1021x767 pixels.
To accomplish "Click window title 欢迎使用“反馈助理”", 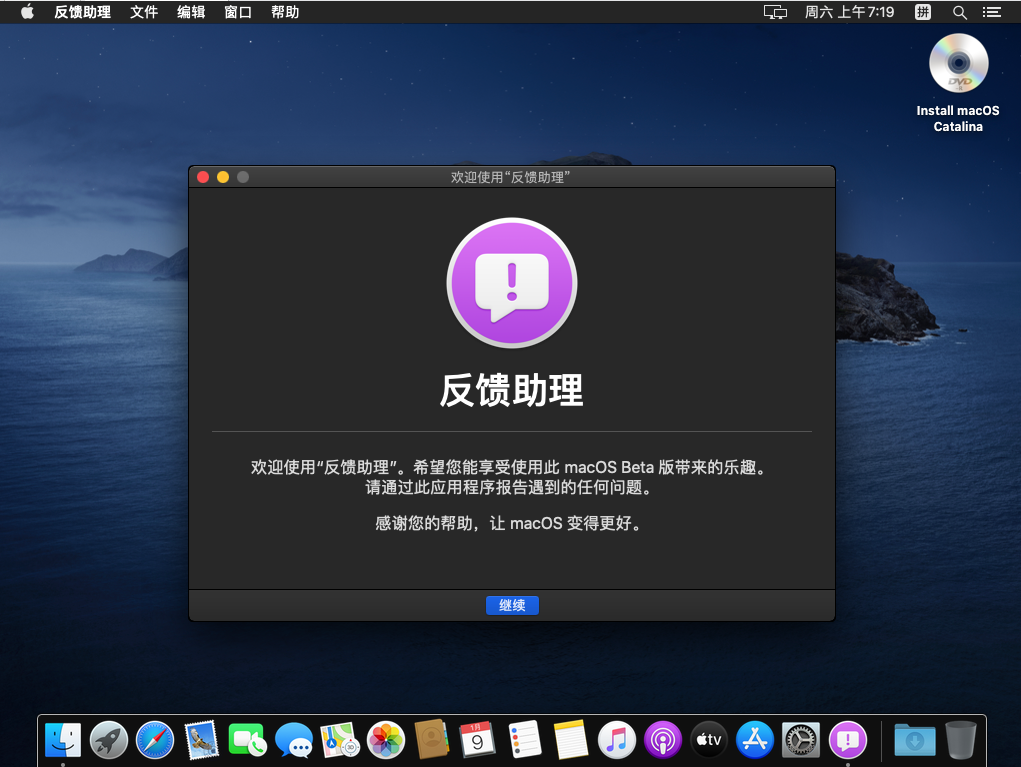I will pyautogui.click(x=510, y=177).
